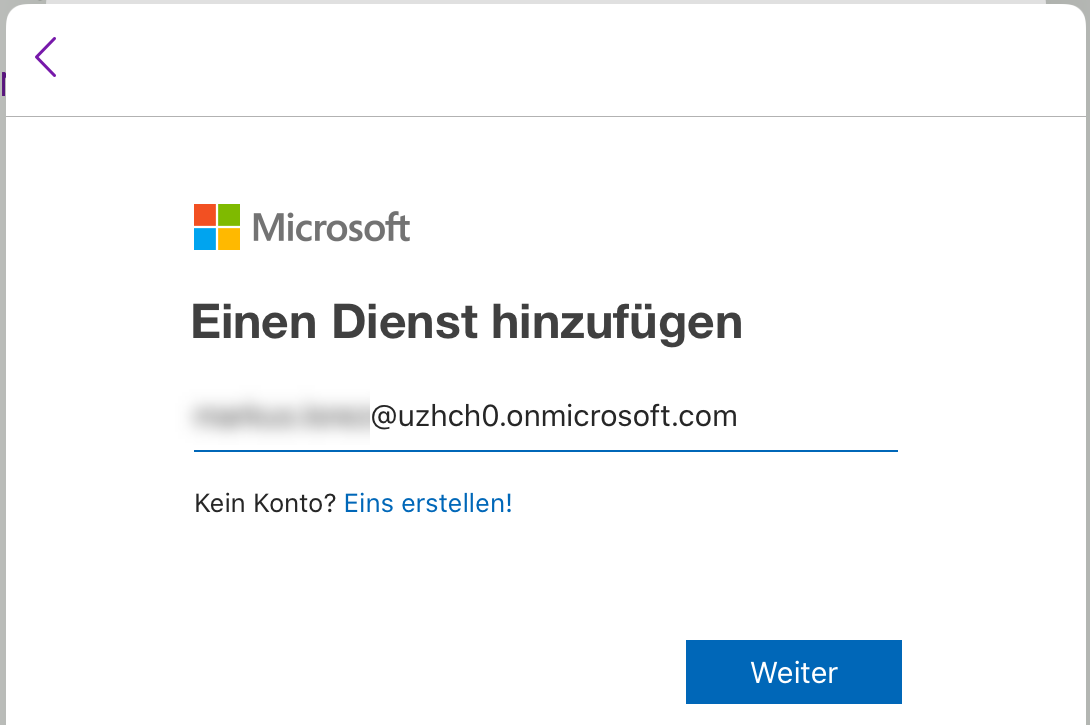Screen dimensions: 1090x725
Task: Click the Microsoft four-square logo
Action: pos(217,227)
